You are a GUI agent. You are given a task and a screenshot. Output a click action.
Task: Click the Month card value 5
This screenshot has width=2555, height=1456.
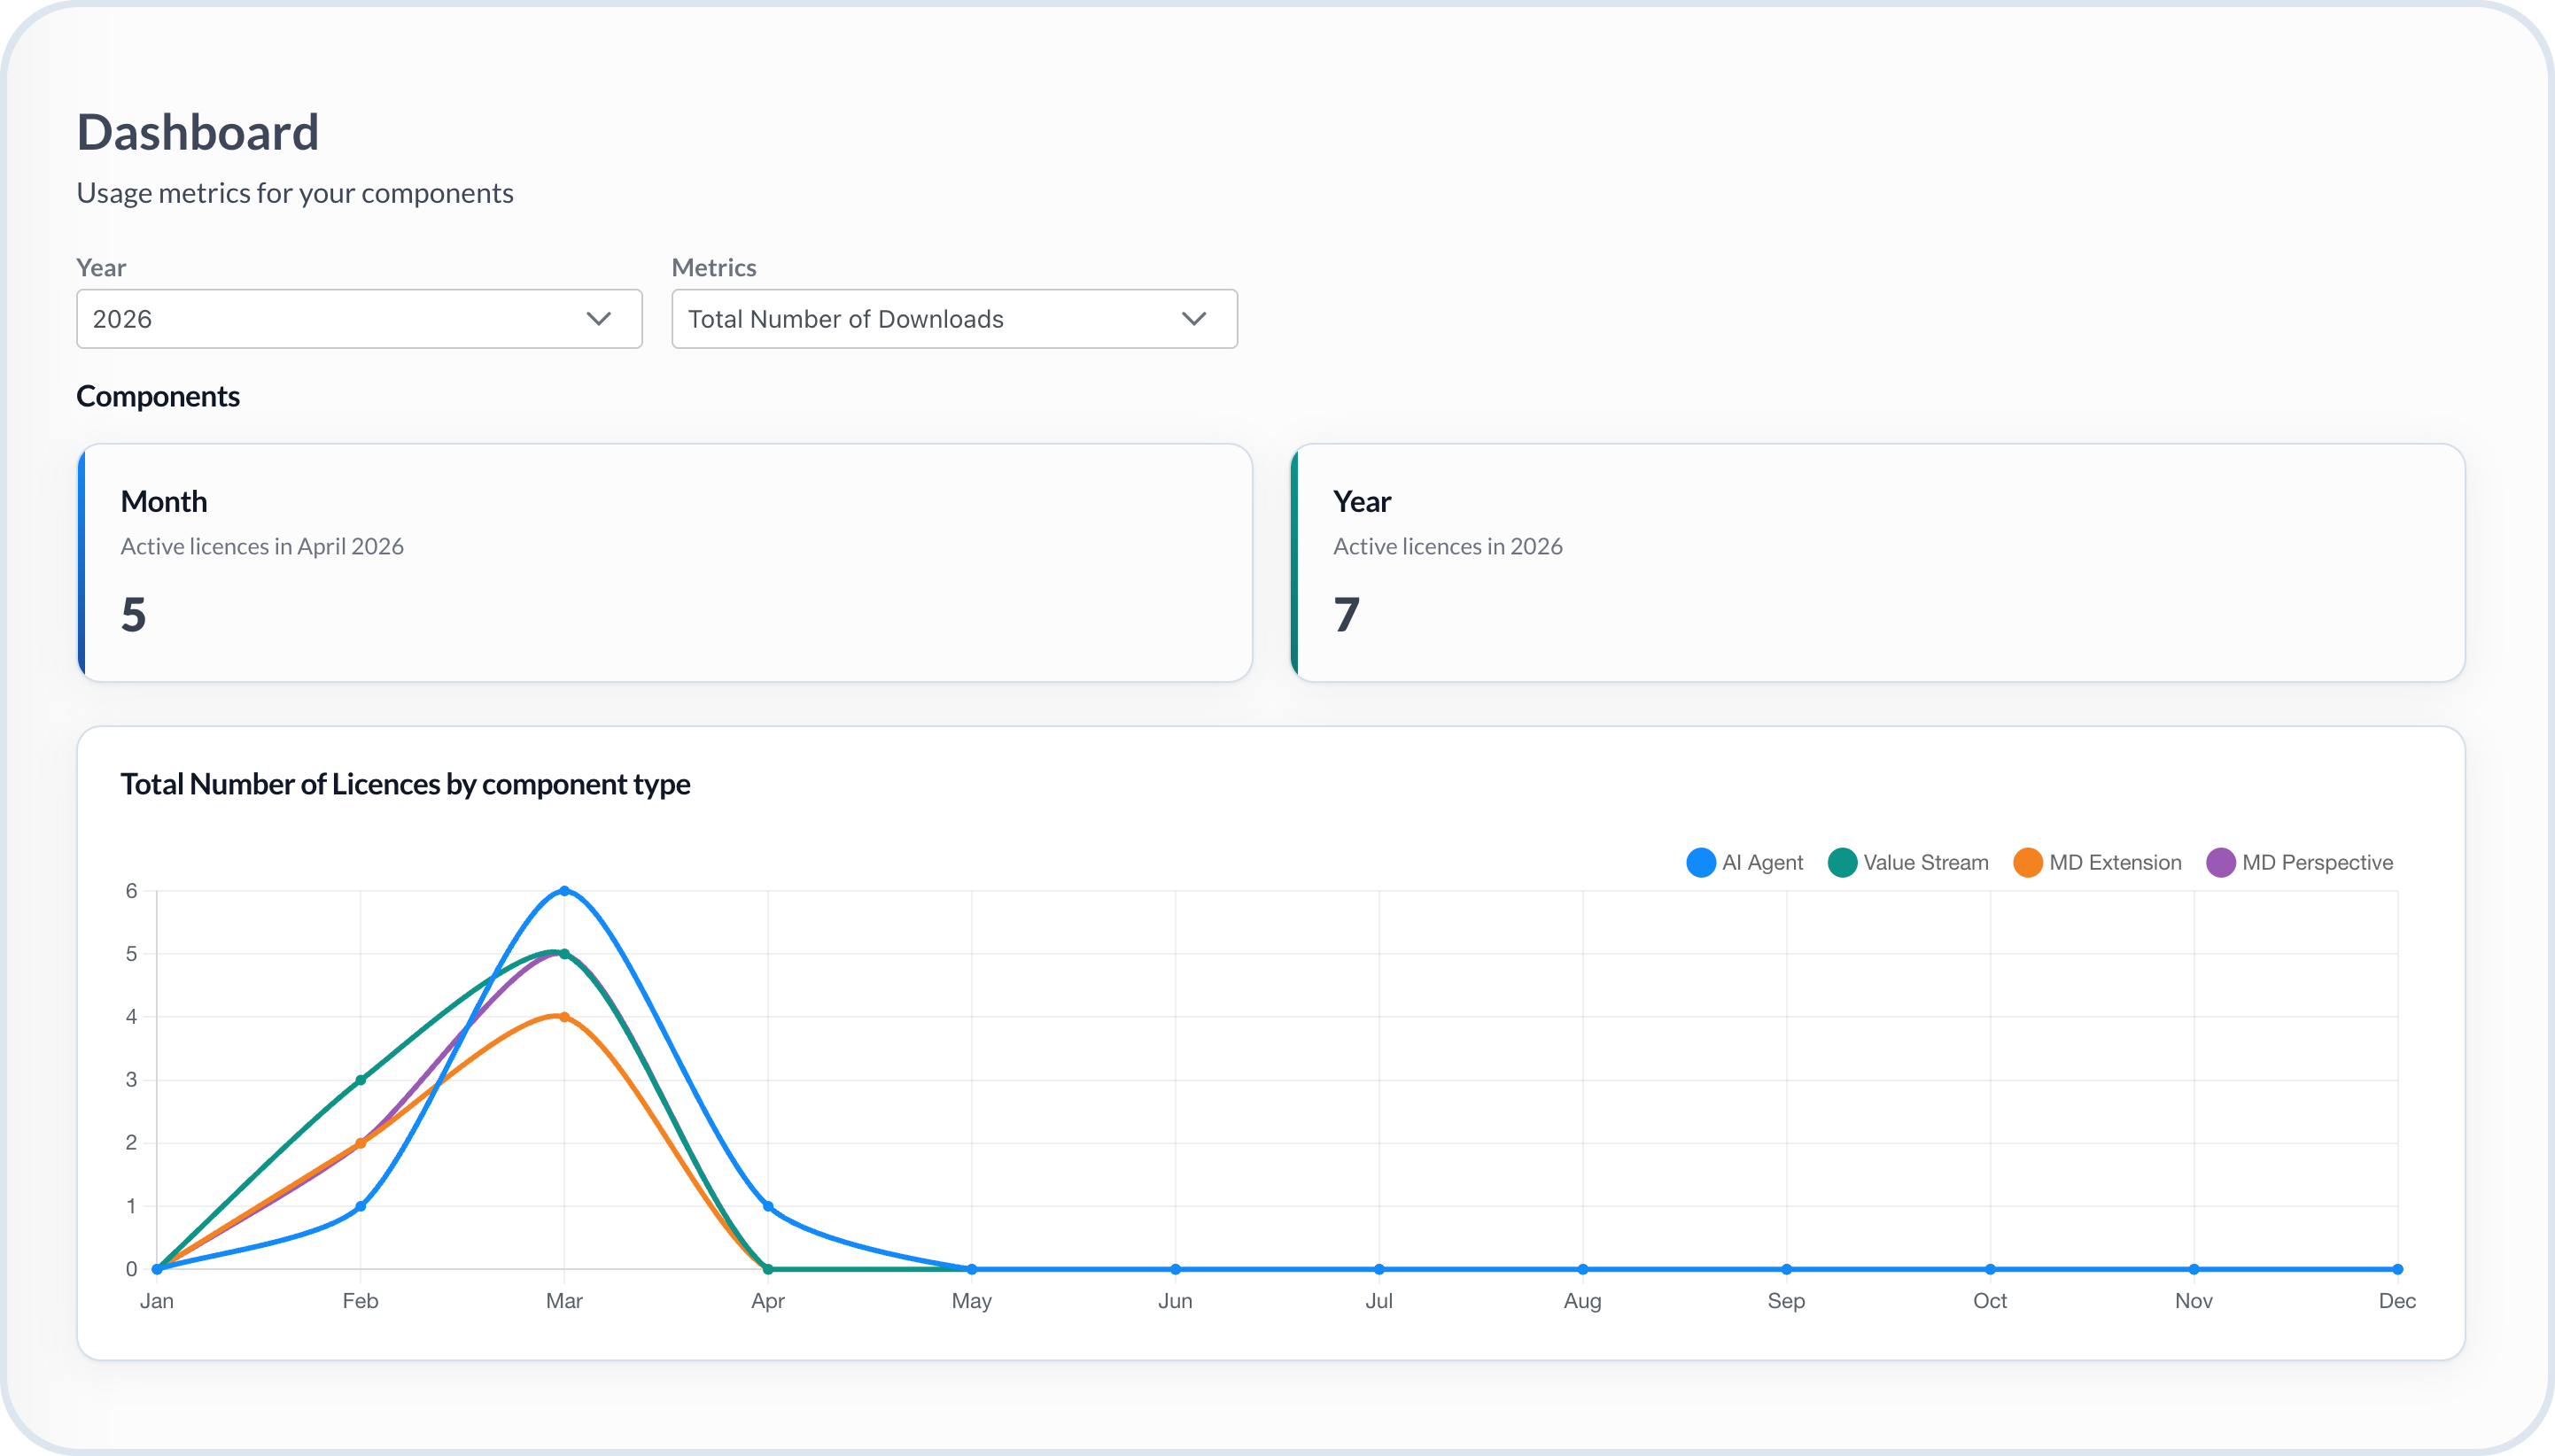pyautogui.click(x=133, y=614)
